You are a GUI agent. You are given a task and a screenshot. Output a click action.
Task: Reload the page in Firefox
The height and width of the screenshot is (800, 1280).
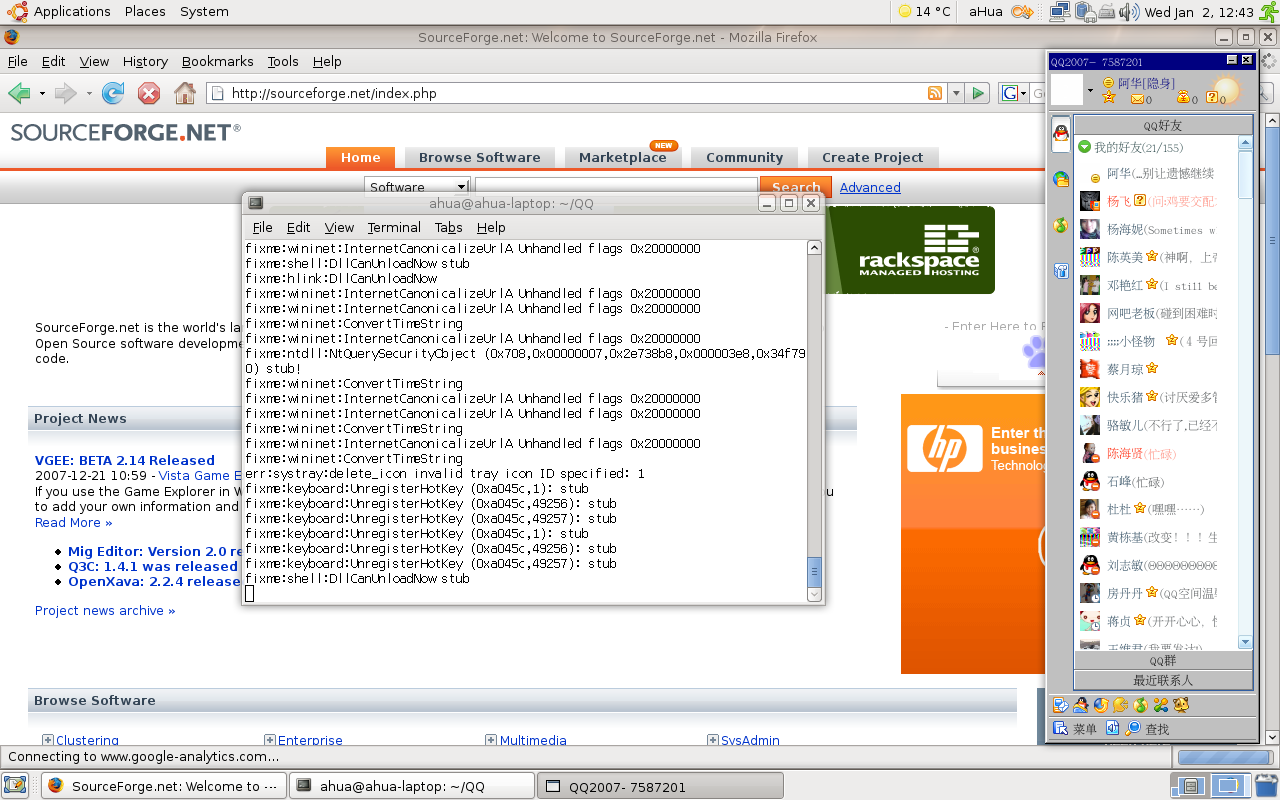[113, 93]
